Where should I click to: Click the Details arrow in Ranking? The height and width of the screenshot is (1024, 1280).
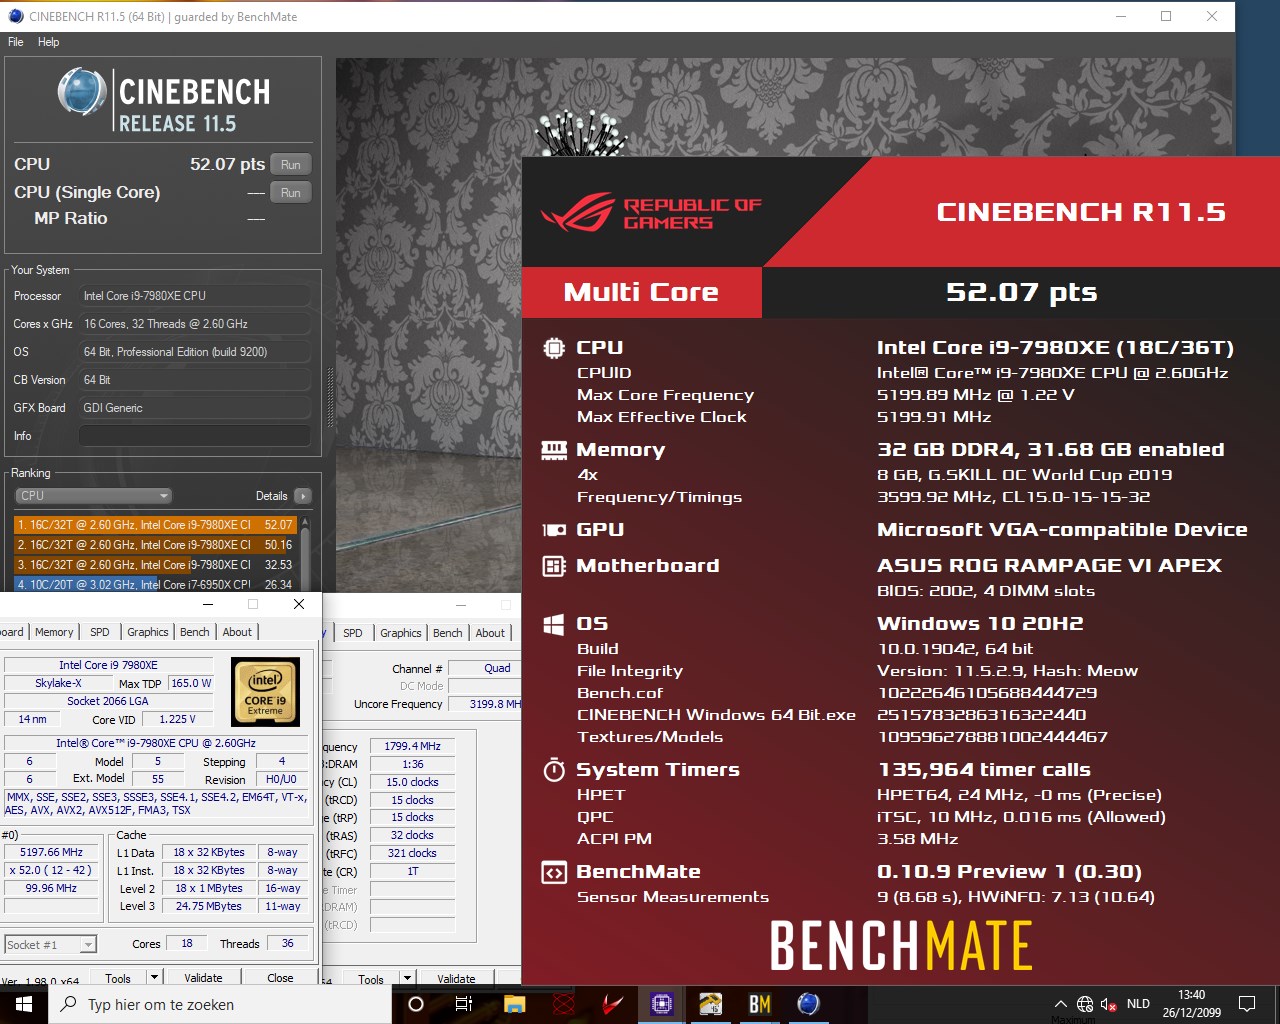tap(303, 496)
